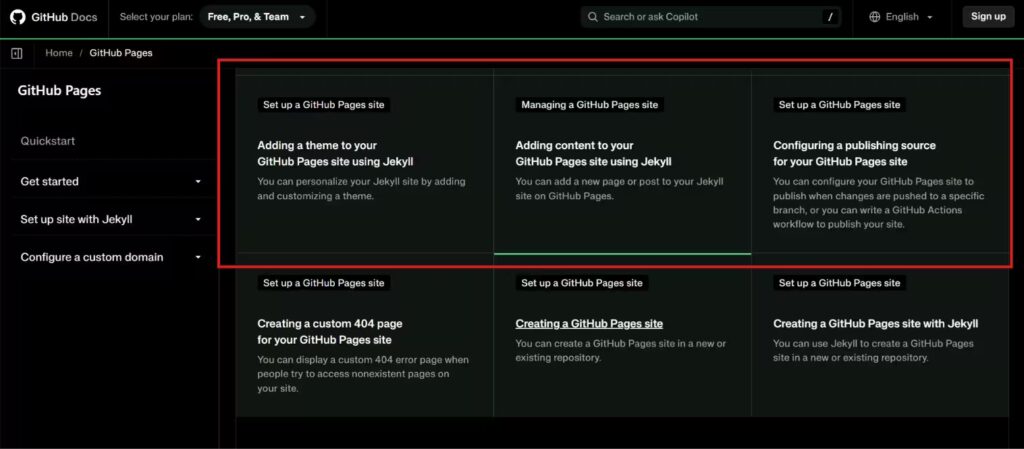Open Creating a GitHub Pages site with Jekyll
The width and height of the screenshot is (1024, 449).
click(876, 324)
